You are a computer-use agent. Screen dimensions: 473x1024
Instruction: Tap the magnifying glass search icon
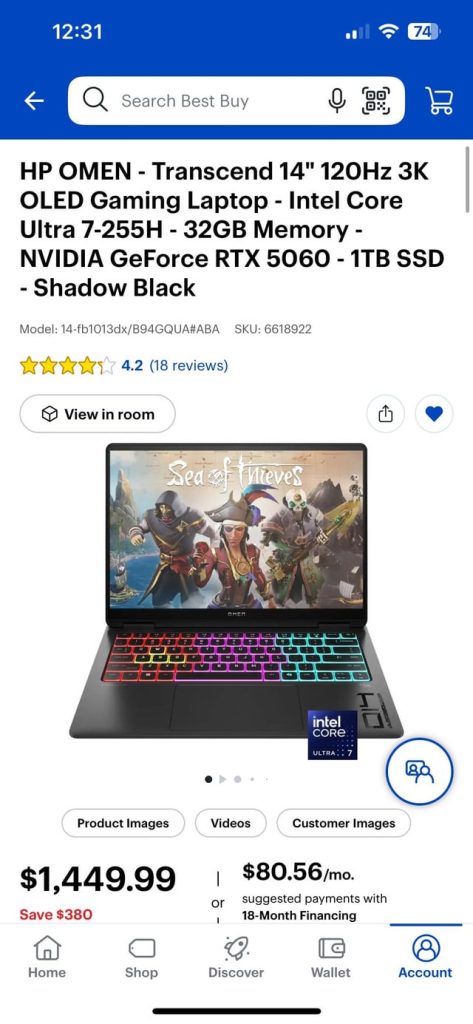tap(95, 101)
